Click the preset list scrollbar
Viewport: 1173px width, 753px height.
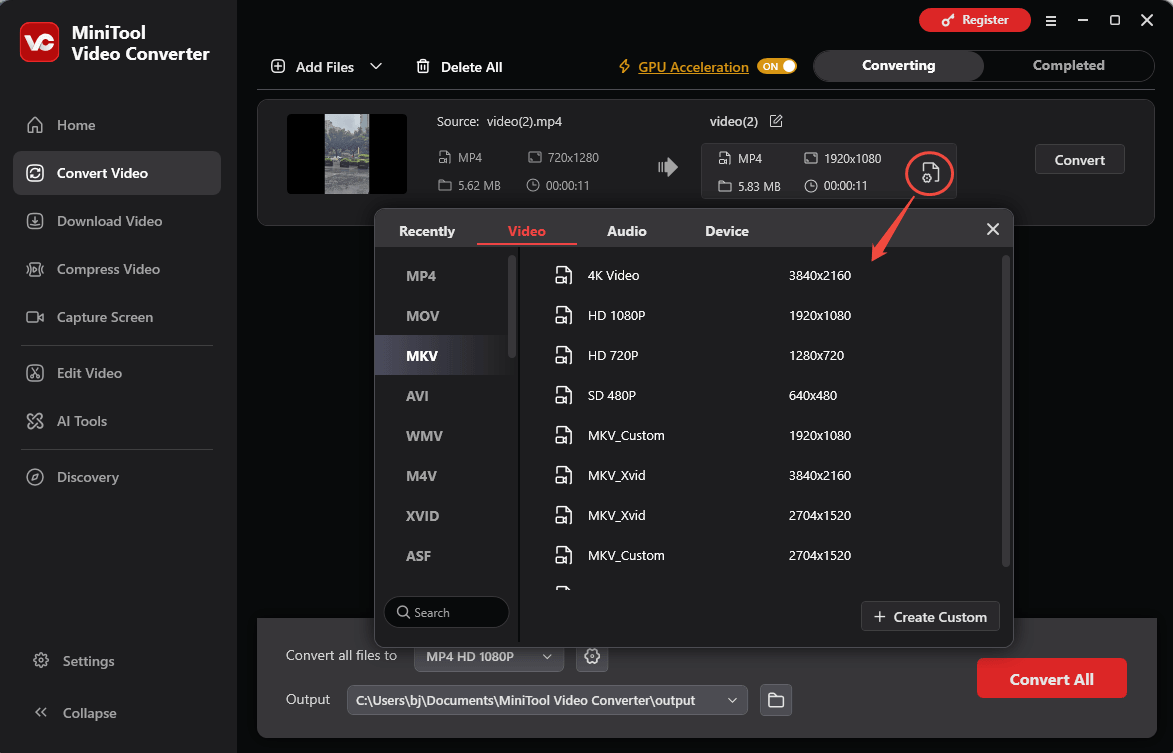pos(1005,411)
